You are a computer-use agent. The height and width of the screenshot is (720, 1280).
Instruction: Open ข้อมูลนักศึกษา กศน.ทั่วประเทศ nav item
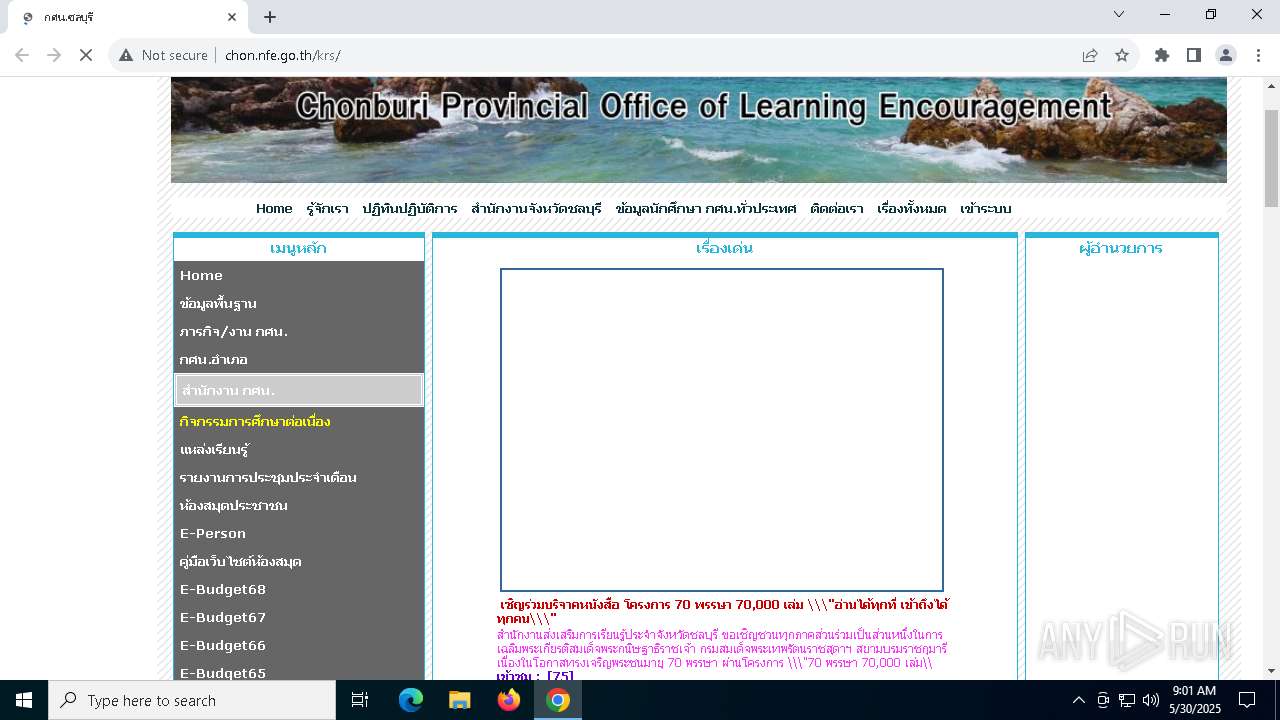click(706, 209)
